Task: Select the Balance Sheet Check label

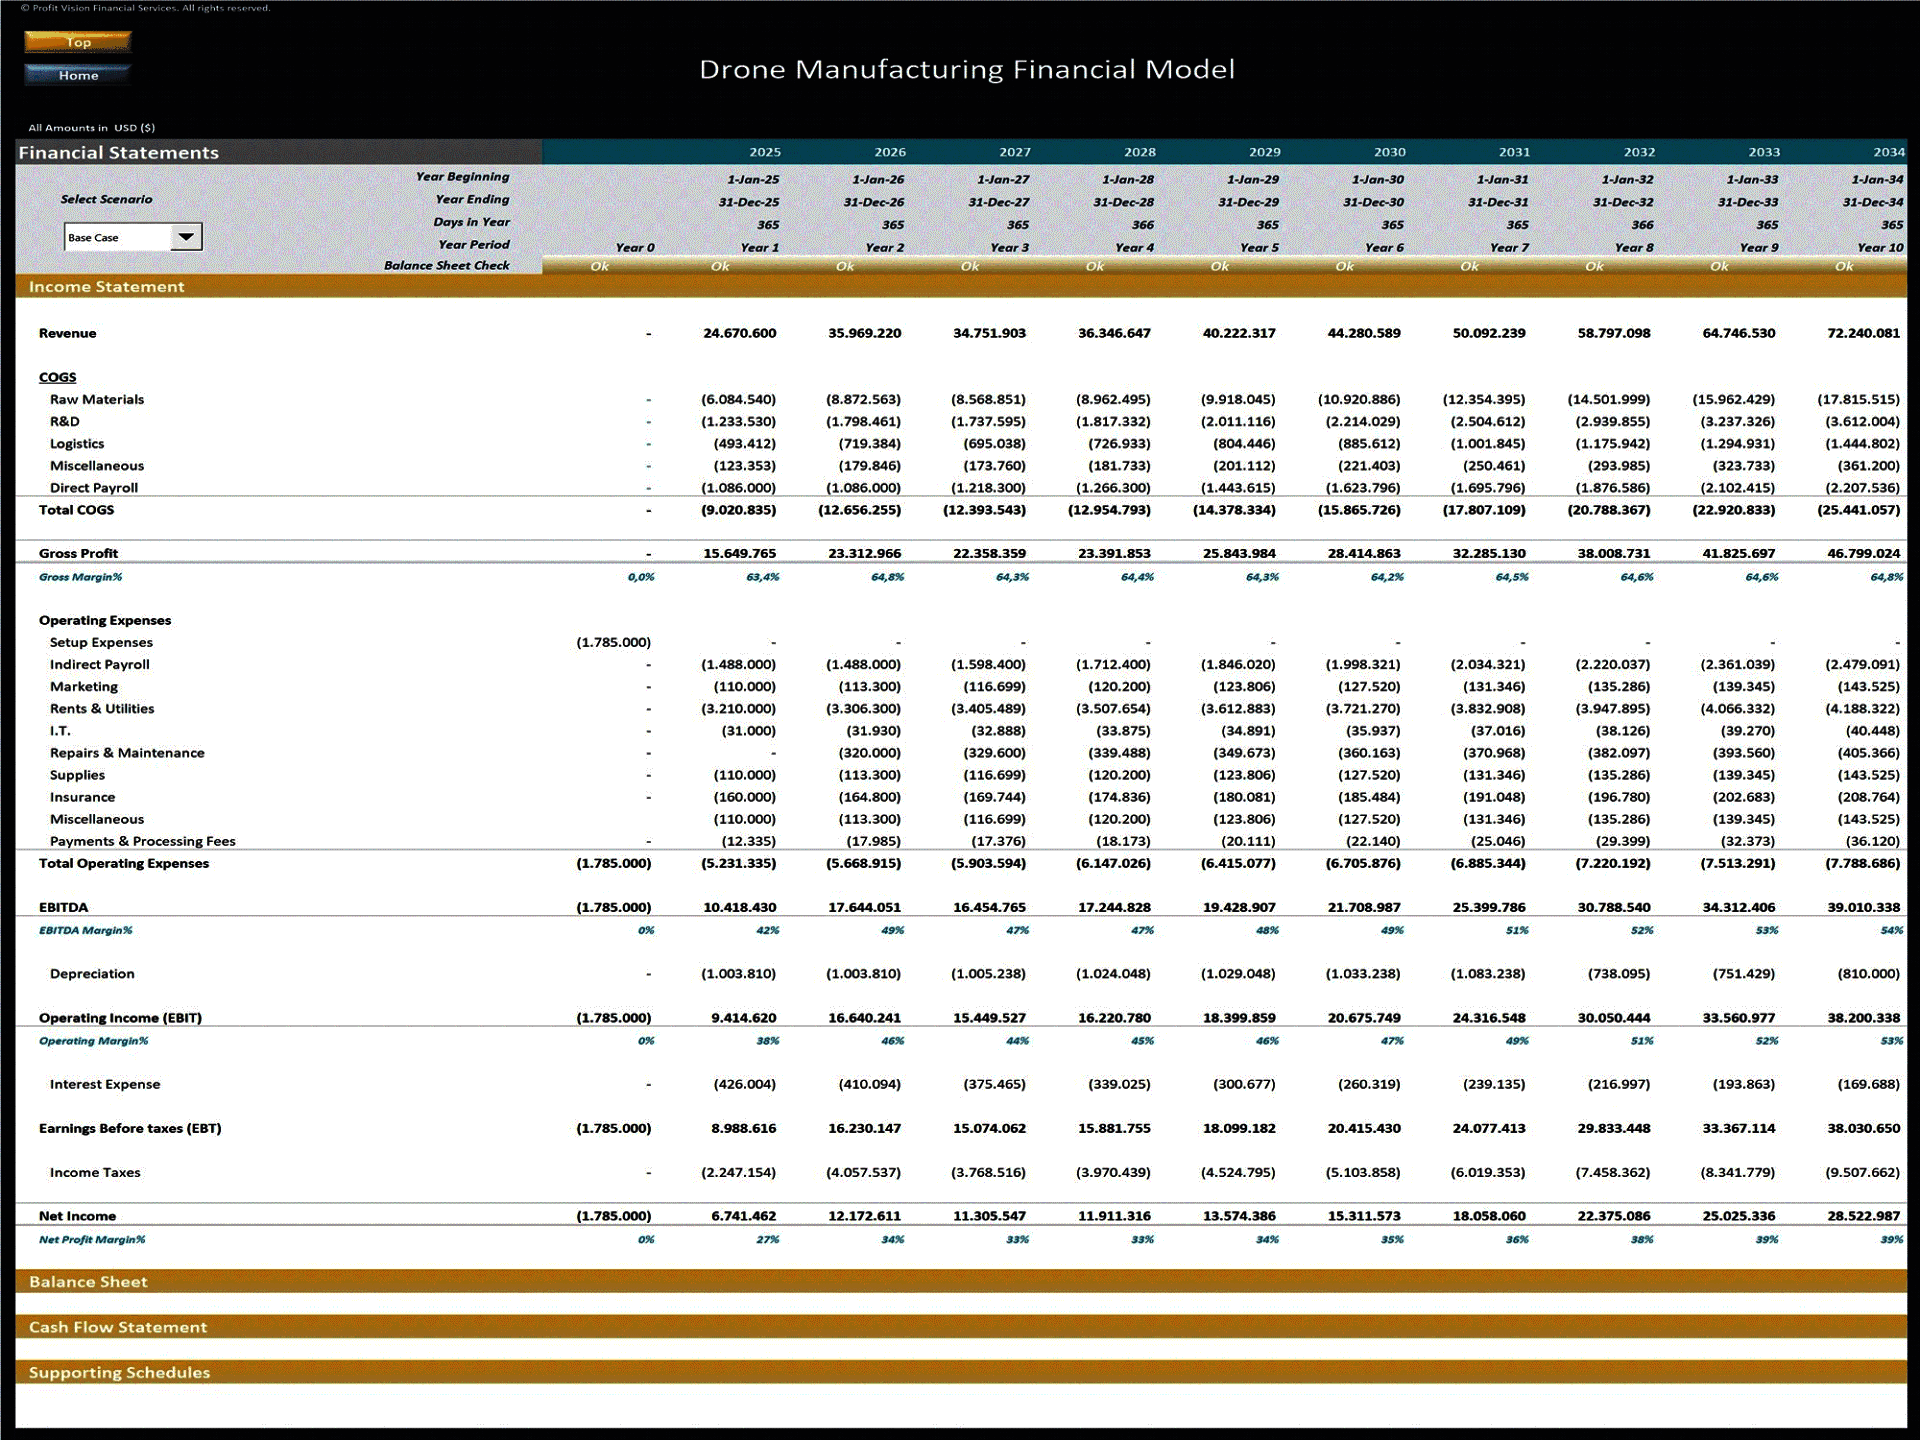Action: [x=447, y=265]
